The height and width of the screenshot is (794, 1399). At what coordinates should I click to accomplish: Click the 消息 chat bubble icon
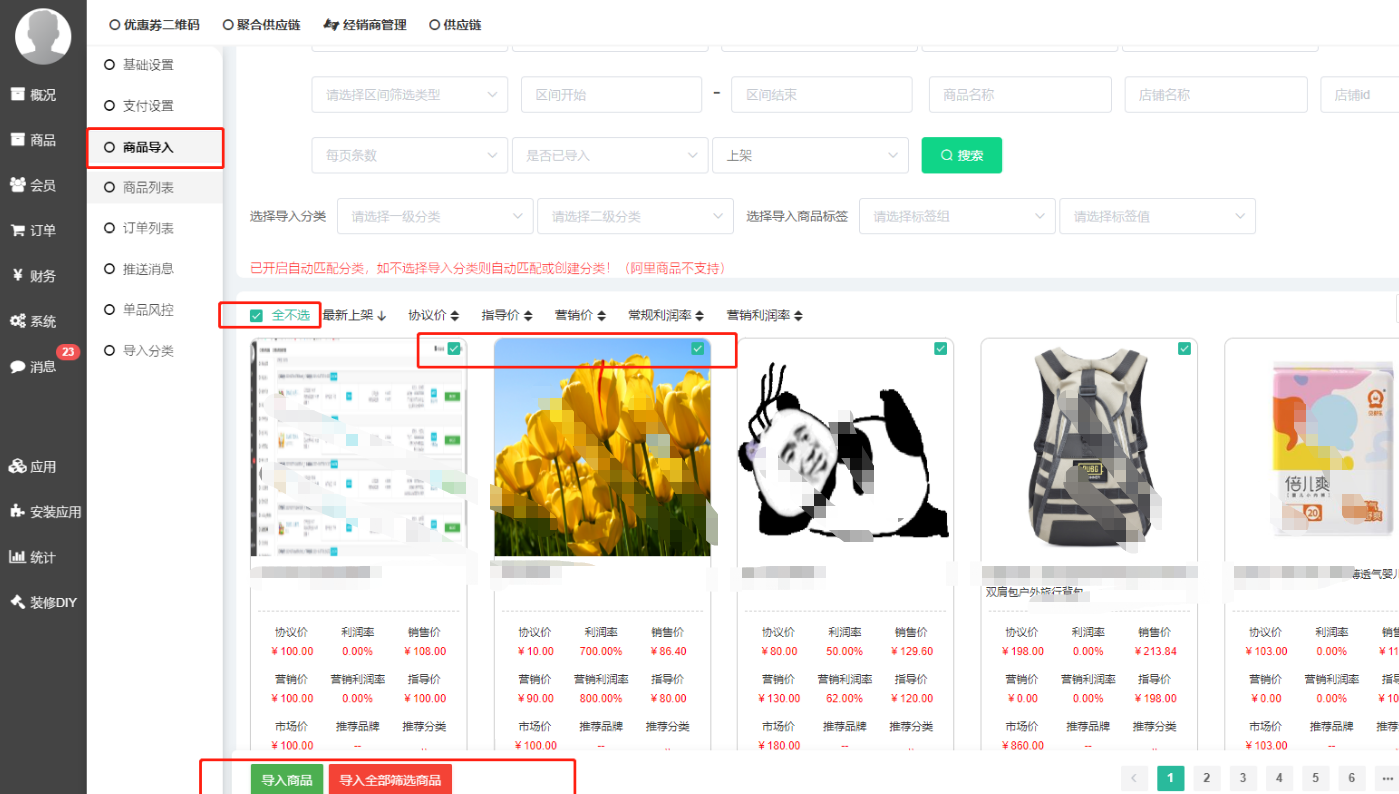[x=18, y=367]
